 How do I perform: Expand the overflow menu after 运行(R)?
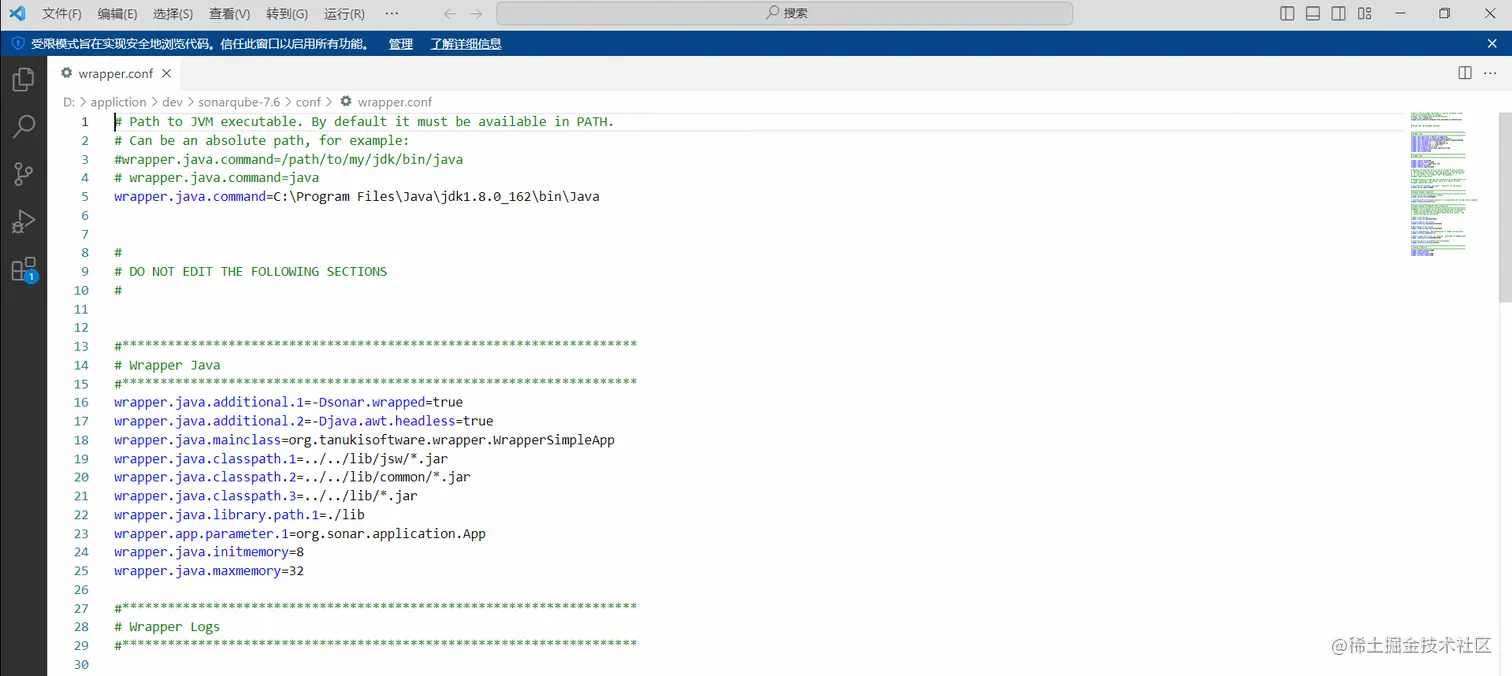[x=392, y=14]
